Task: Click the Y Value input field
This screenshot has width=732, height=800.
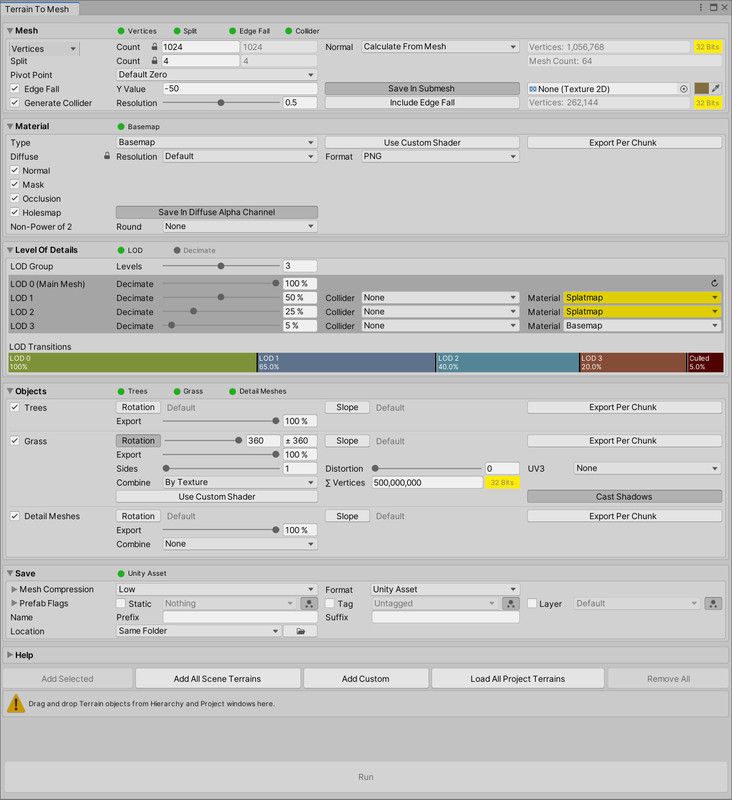Action: click(x=238, y=89)
